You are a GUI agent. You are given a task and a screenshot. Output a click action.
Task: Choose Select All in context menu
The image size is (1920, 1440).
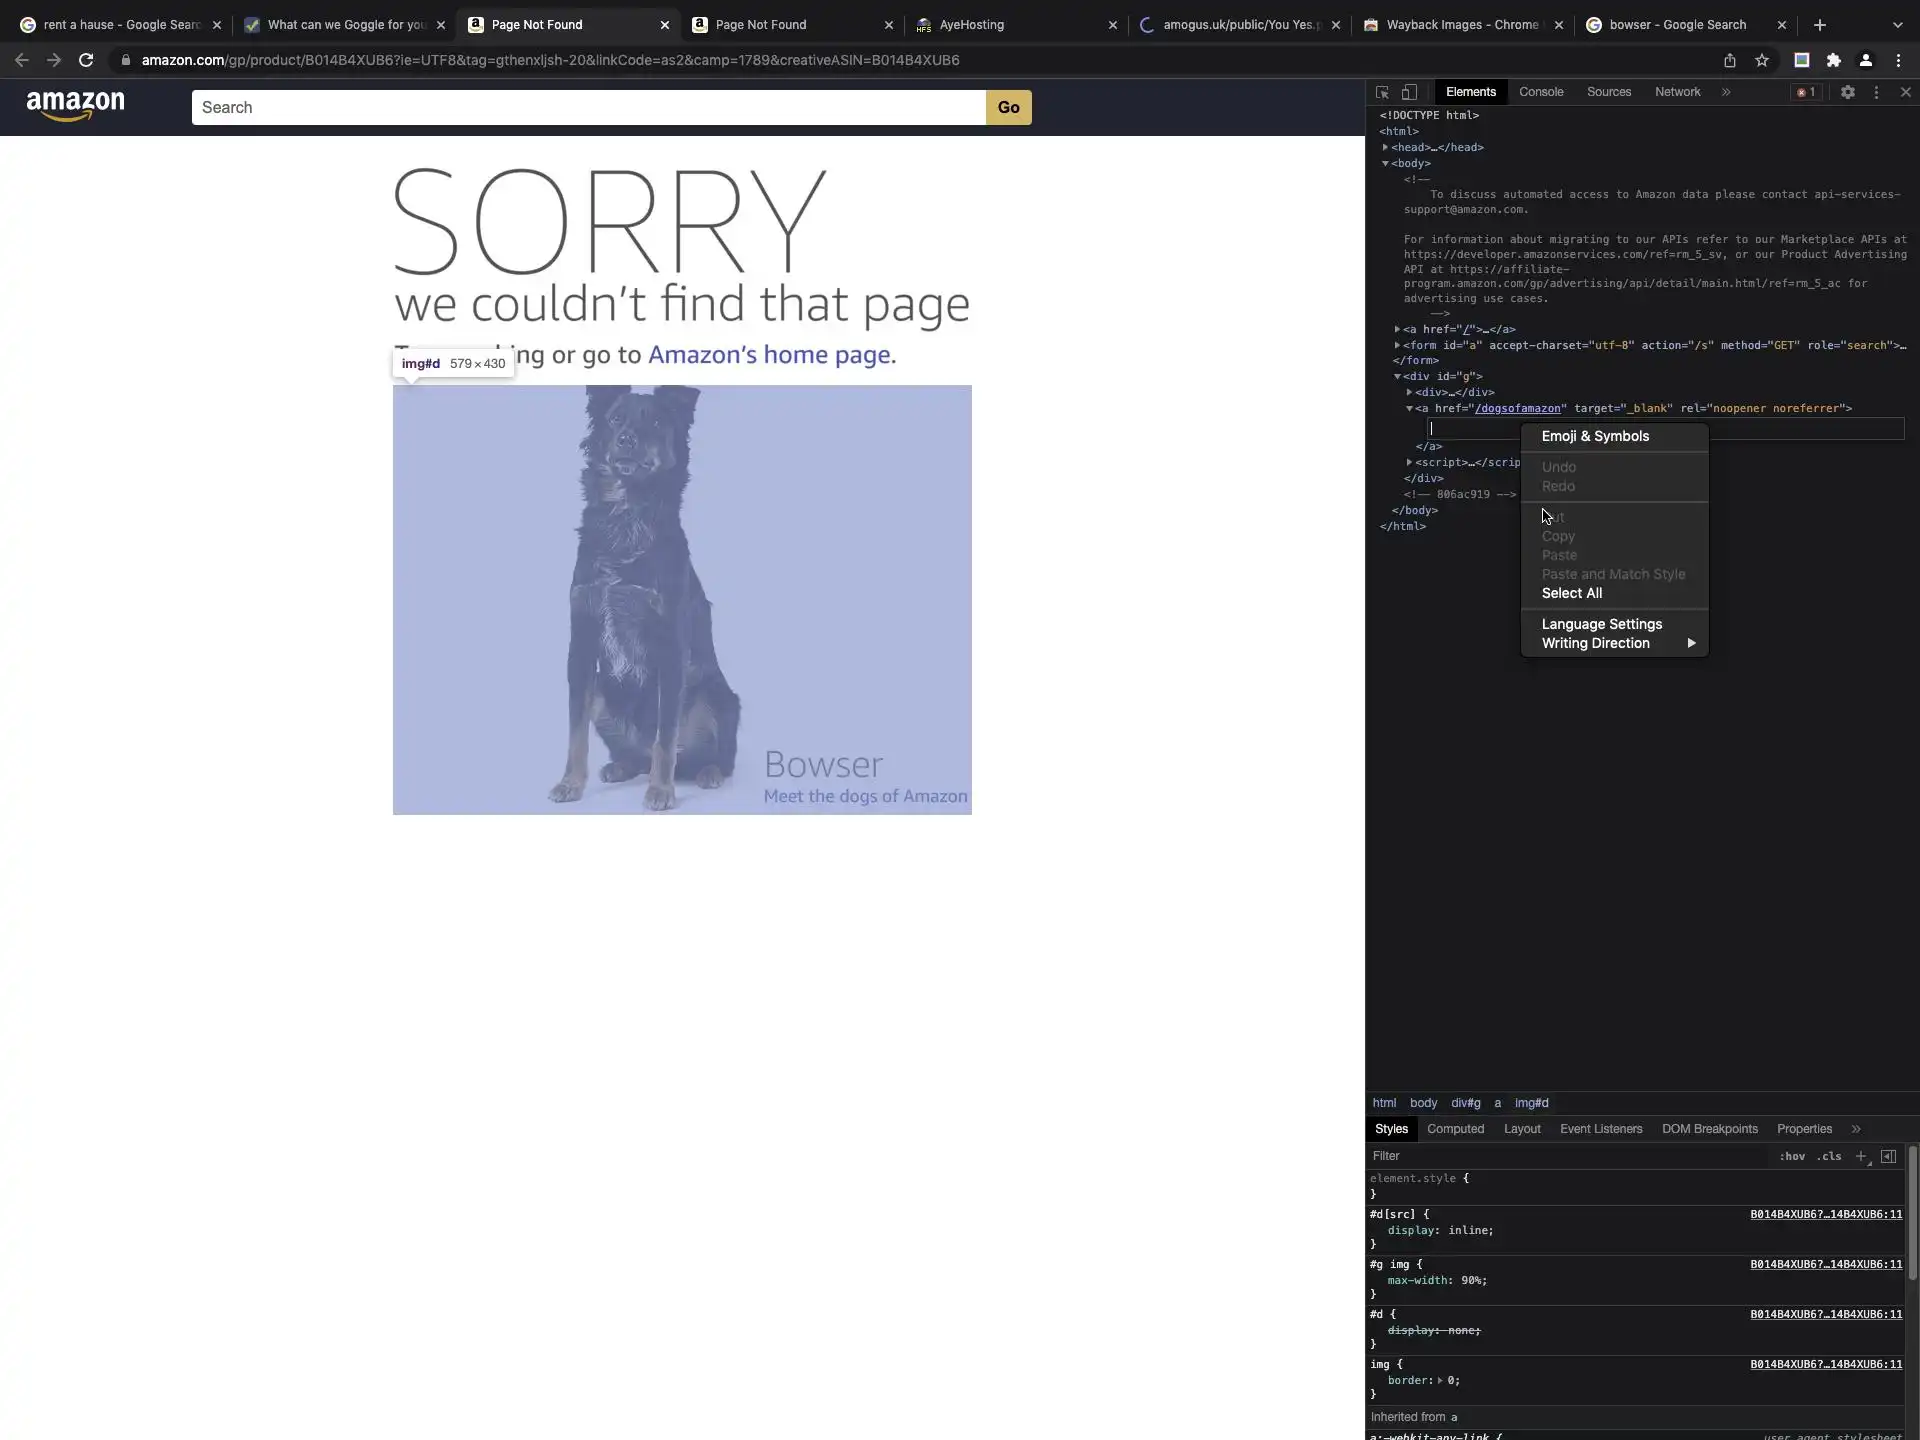tap(1571, 593)
